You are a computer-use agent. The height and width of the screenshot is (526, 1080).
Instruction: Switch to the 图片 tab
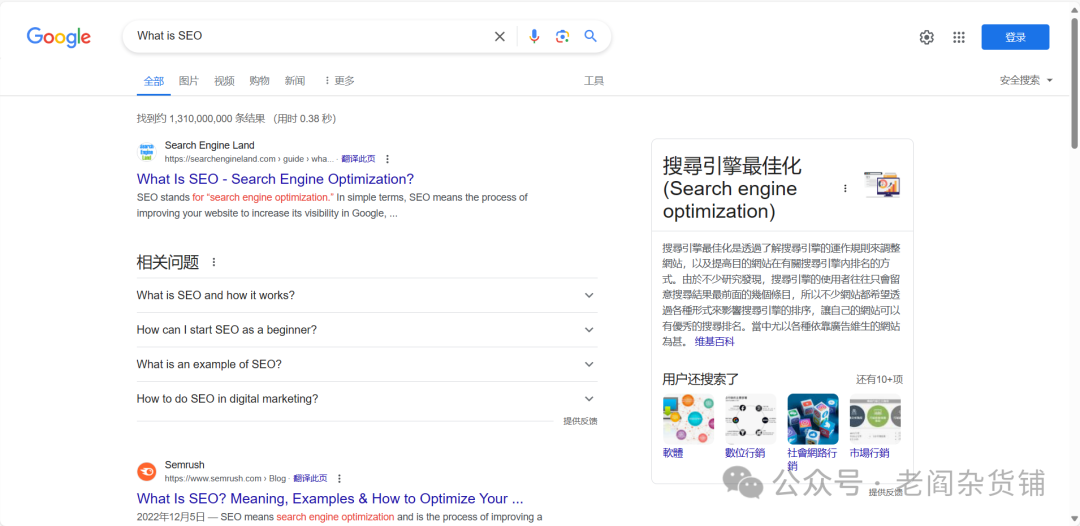click(189, 81)
